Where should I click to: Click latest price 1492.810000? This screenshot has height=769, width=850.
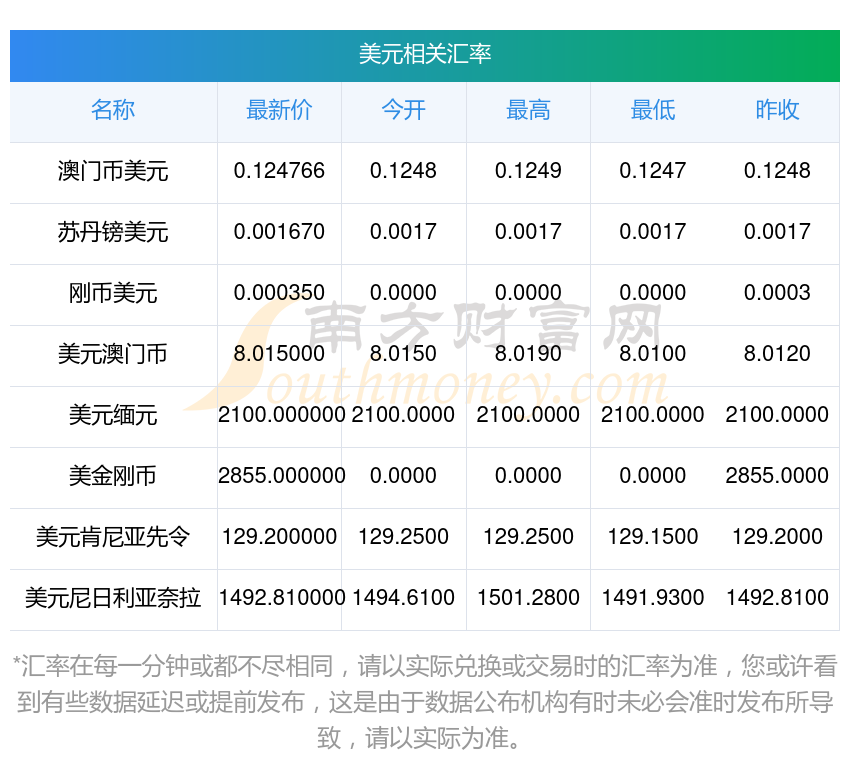[x=281, y=597]
